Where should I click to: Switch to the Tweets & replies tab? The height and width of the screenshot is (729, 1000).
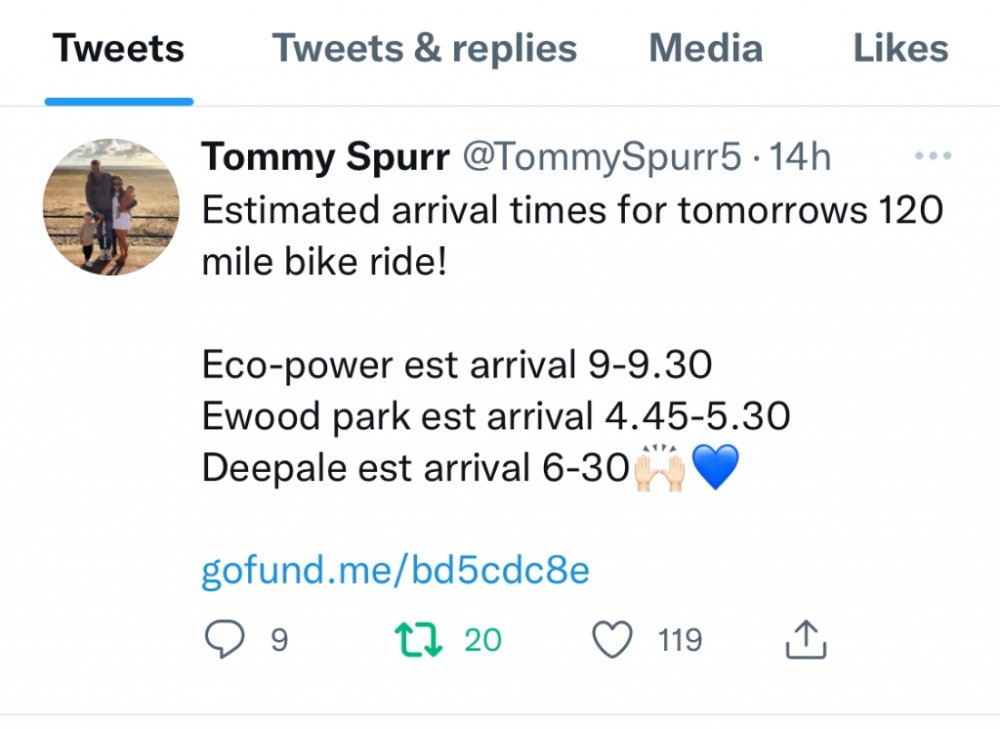(x=425, y=49)
